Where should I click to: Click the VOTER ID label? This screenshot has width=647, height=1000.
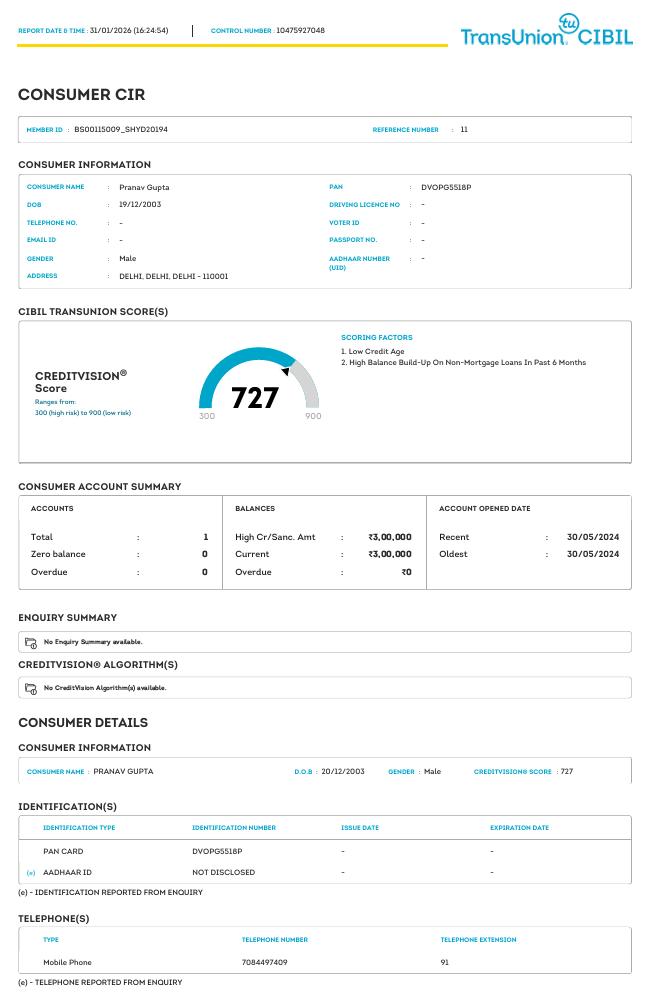pyautogui.click(x=344, y=223)
